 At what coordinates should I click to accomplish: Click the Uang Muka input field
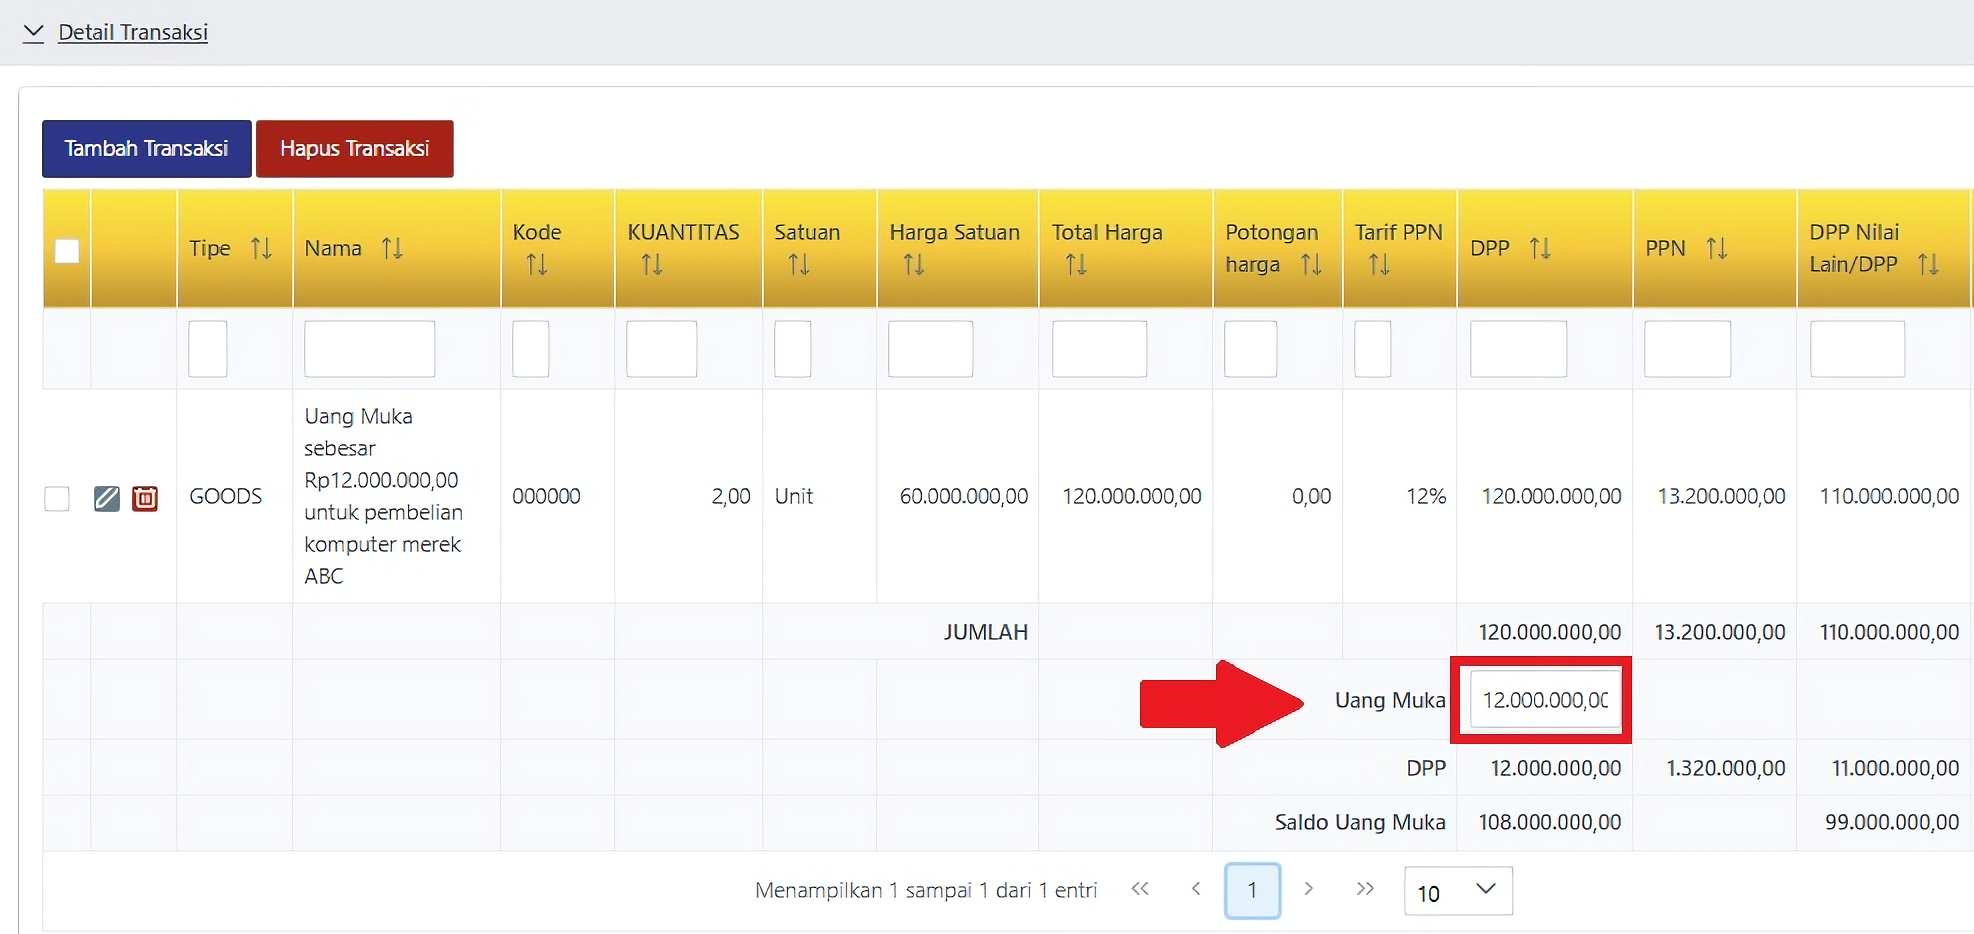coord(1544,700)
